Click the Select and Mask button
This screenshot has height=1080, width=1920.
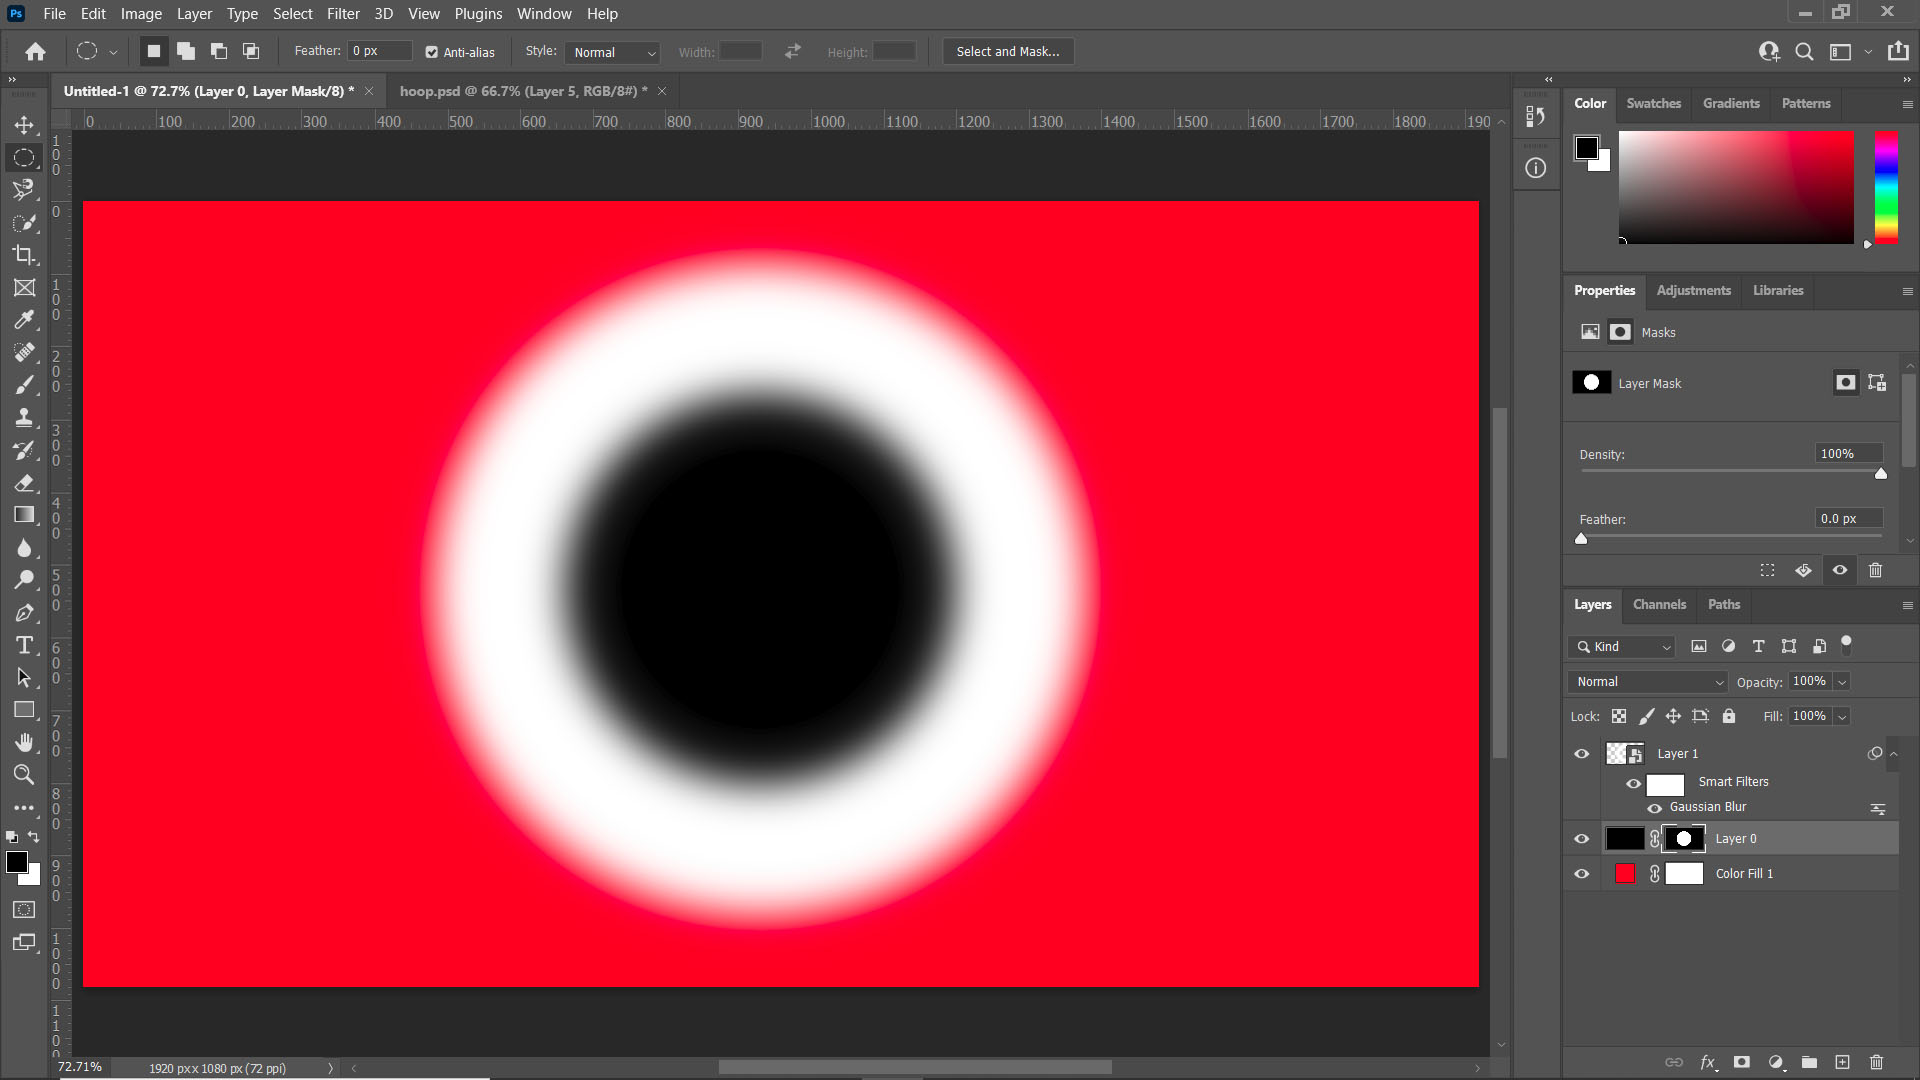[x=1007, y=51]
